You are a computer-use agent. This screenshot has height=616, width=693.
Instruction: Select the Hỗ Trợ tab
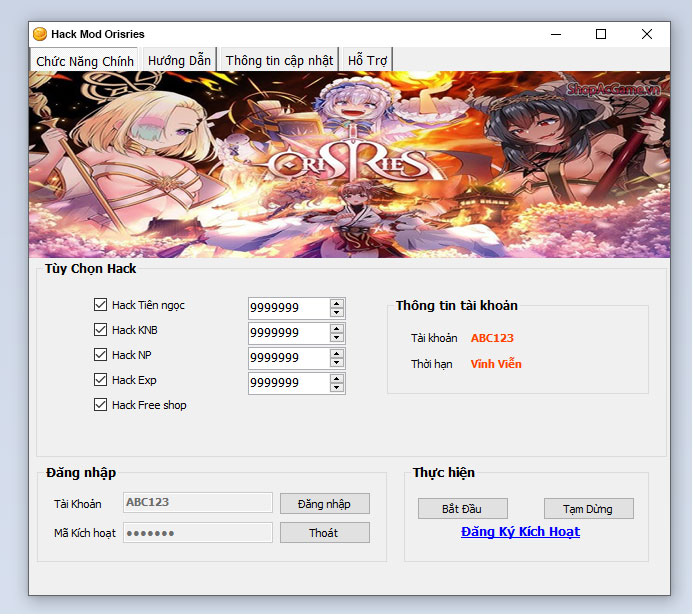click(367, 60)
